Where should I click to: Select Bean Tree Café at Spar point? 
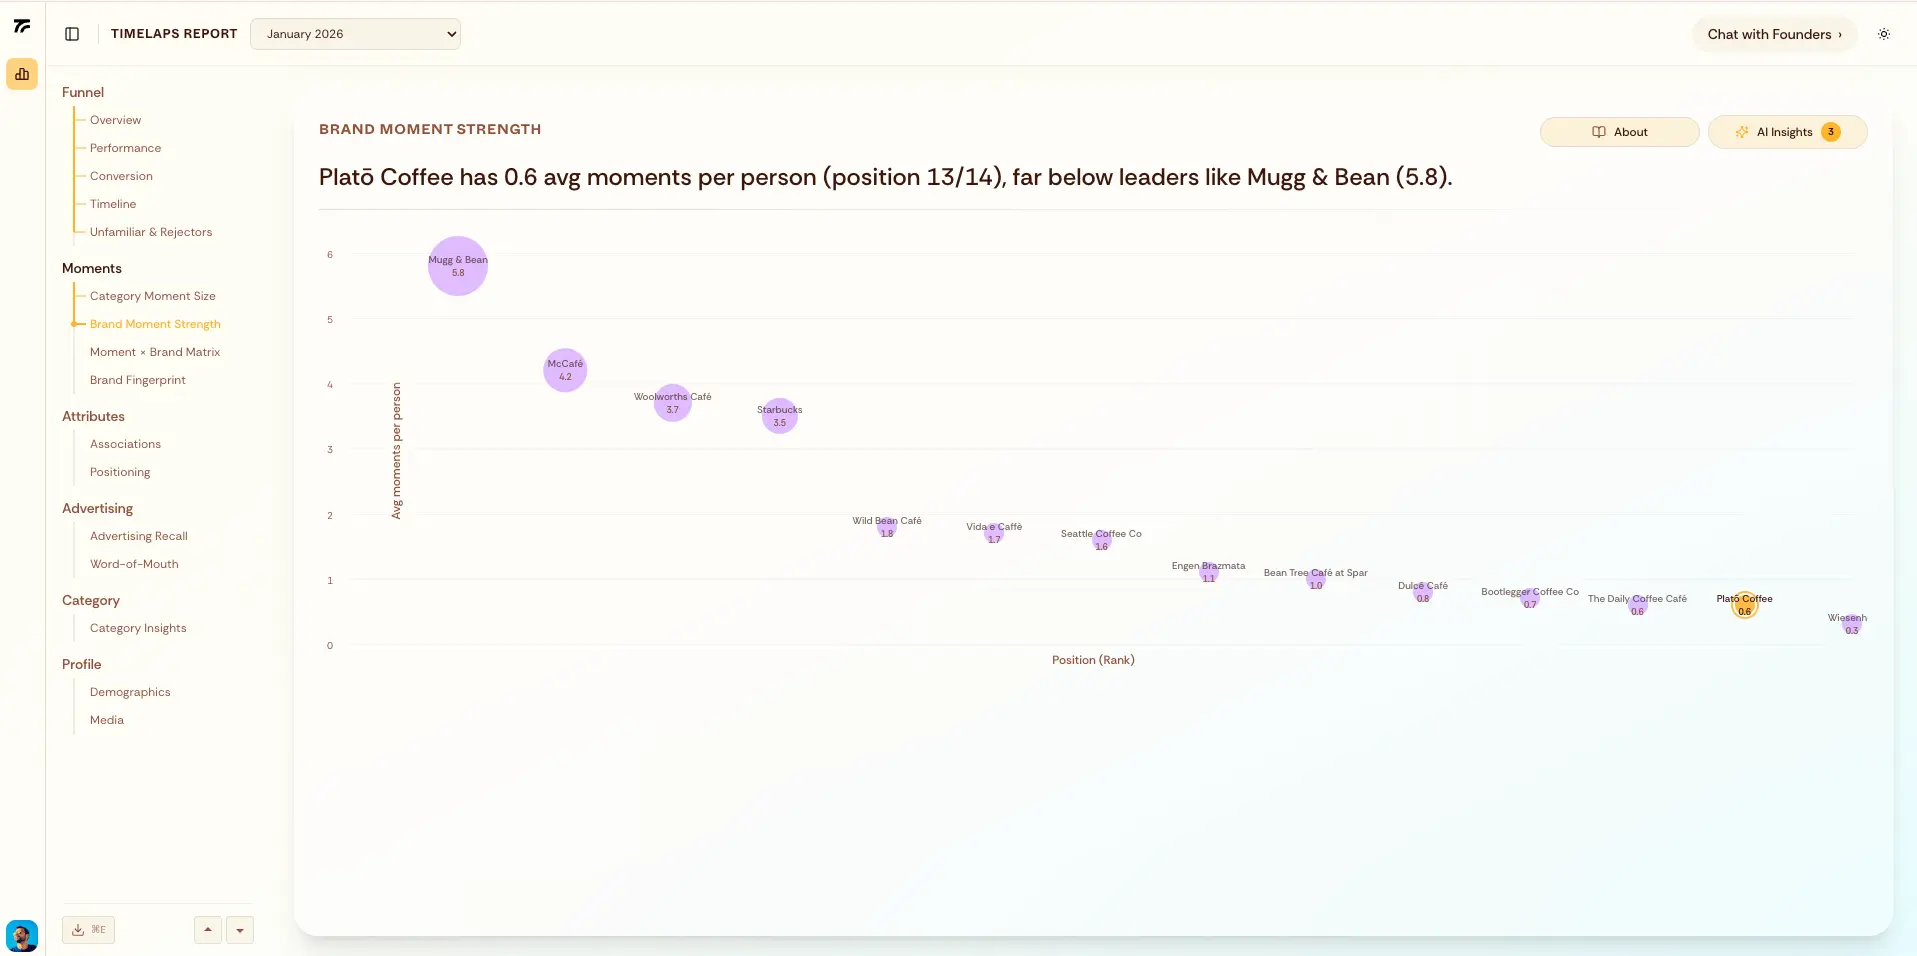click(1316, 579)
